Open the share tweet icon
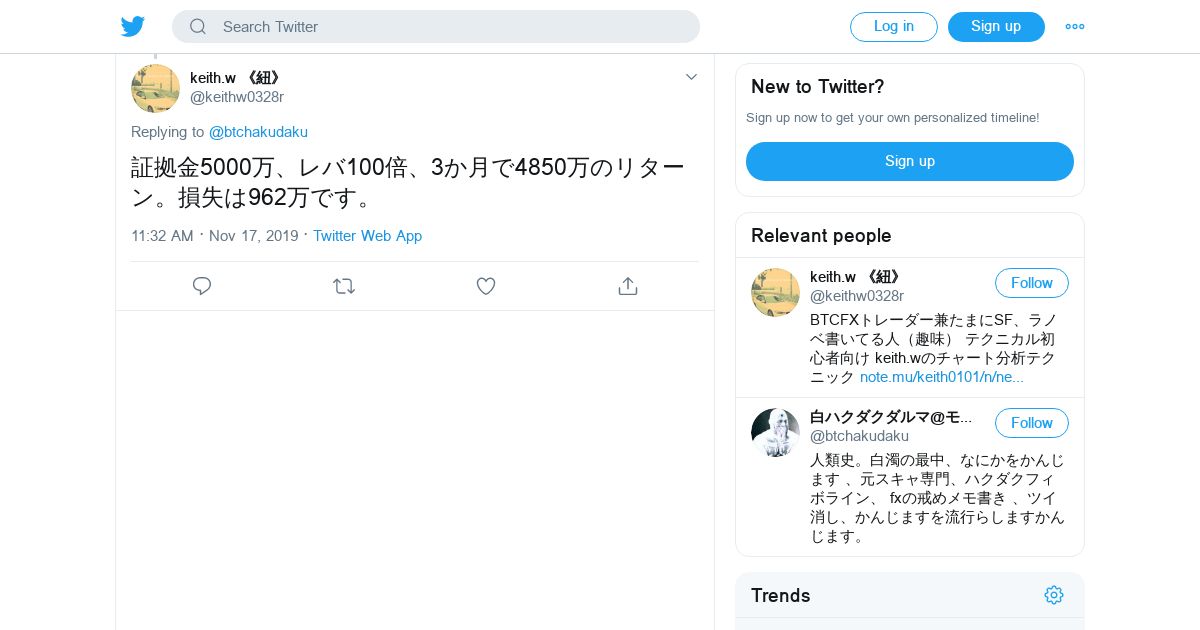Image resolution: width=1200 pixels, height=630 pixels. point(628,286)
